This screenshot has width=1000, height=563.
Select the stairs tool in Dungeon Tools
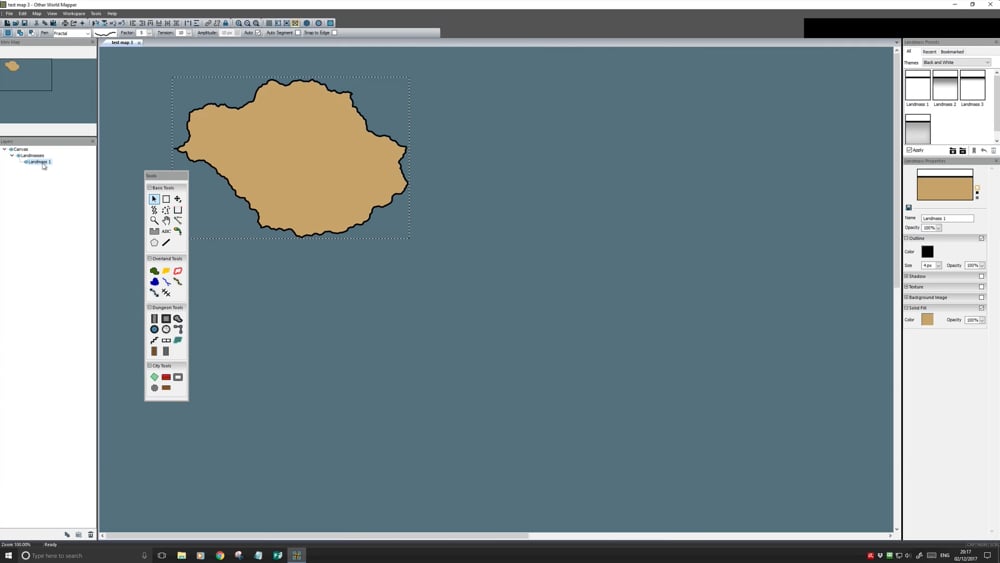click(x=154, y=340)
